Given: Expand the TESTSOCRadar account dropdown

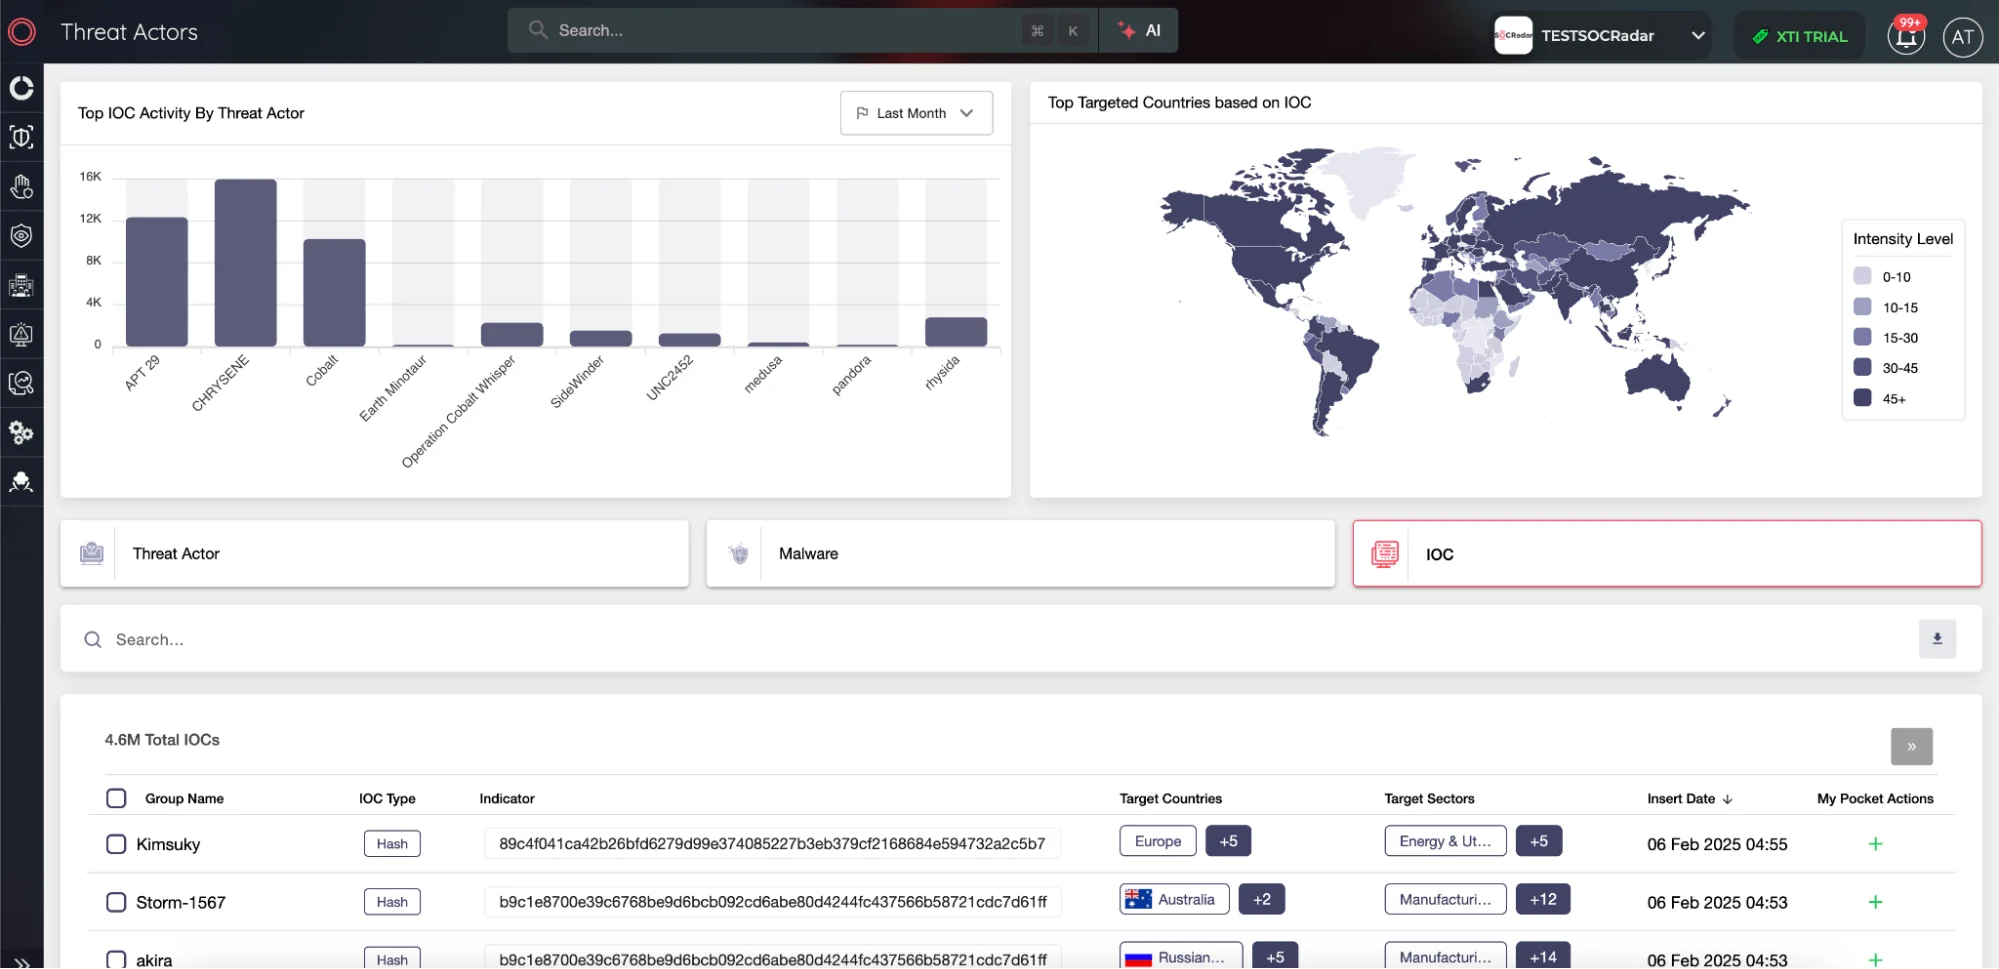Looking at the screenshot, I should (x=1600, y=36).
